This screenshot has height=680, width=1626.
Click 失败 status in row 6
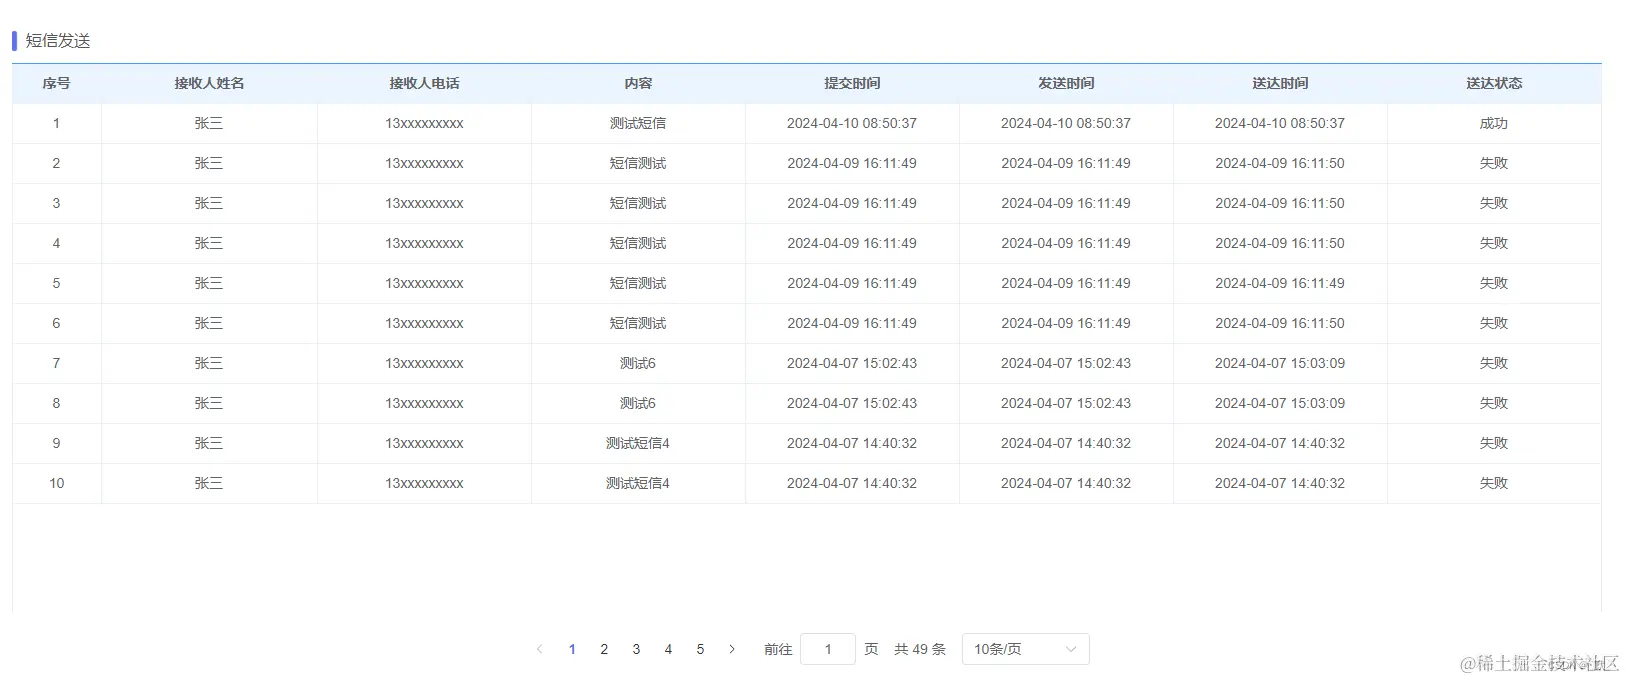1494,323
